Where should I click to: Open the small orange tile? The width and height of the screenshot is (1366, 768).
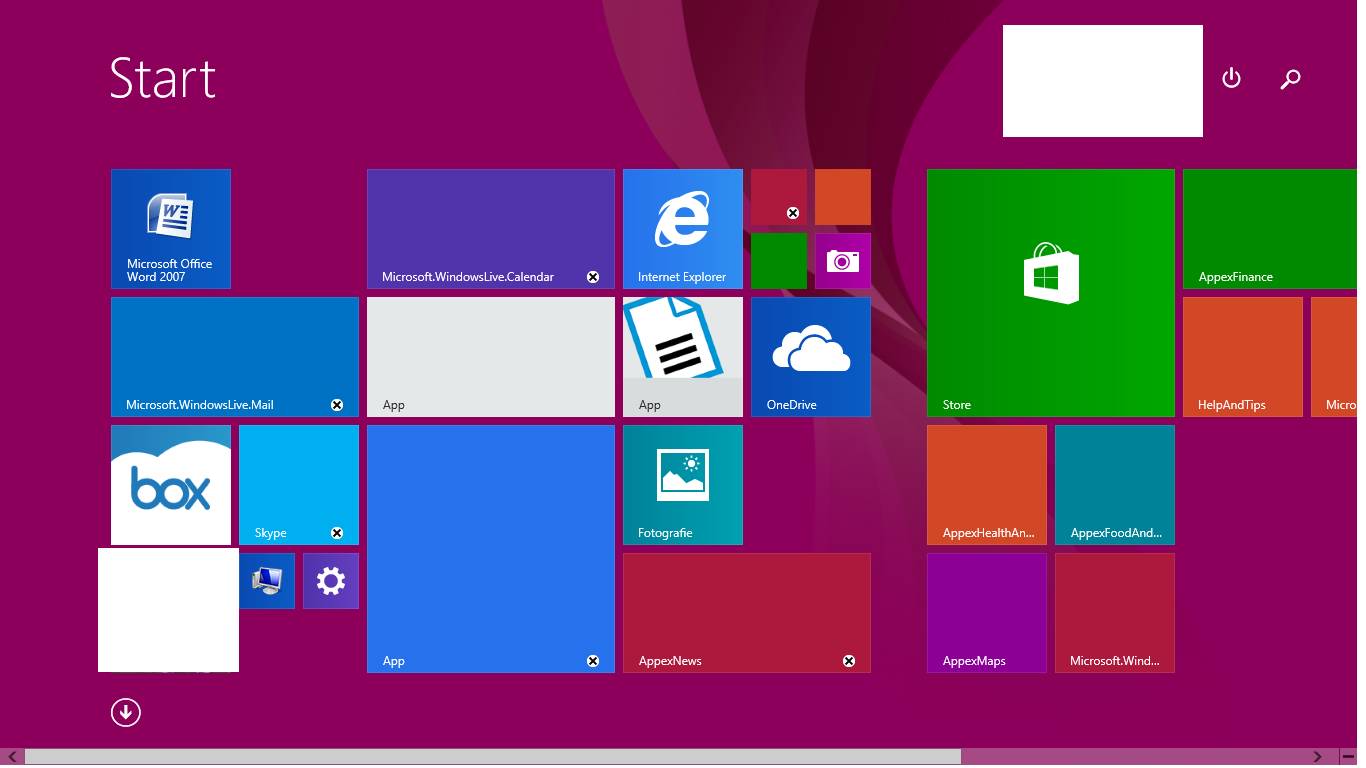coord(843,197)
